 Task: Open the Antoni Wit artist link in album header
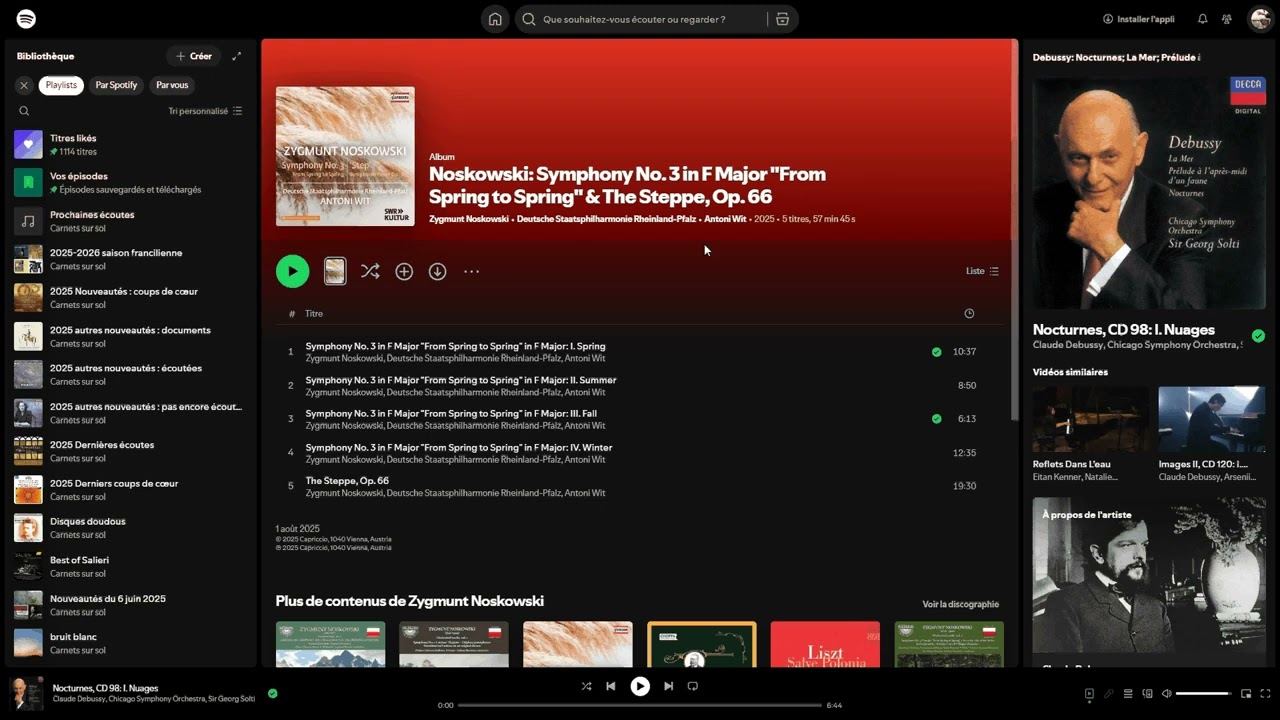point(725,219)
